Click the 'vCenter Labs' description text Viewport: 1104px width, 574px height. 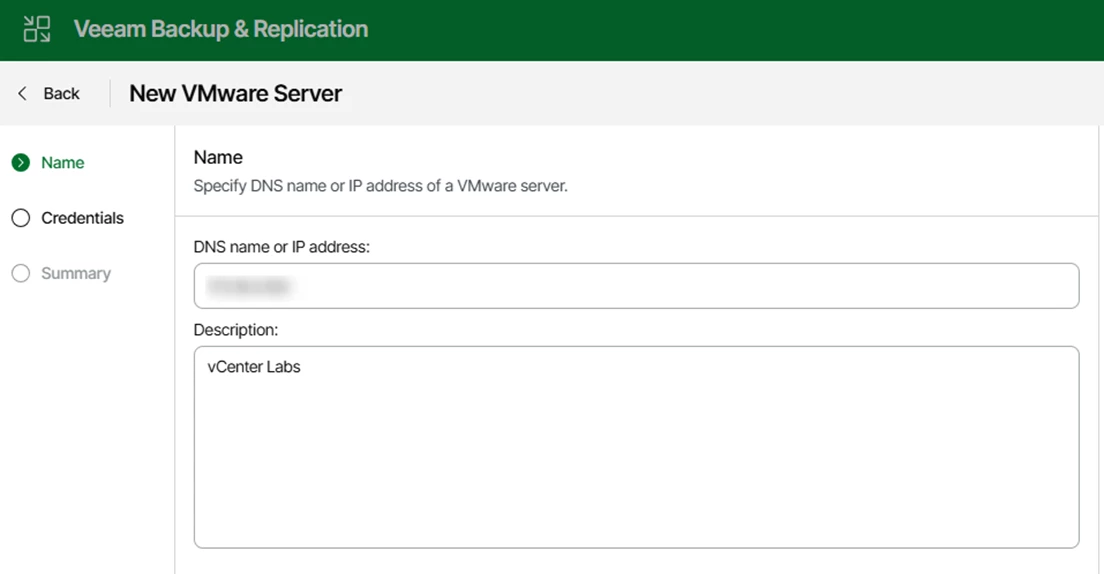254,367
